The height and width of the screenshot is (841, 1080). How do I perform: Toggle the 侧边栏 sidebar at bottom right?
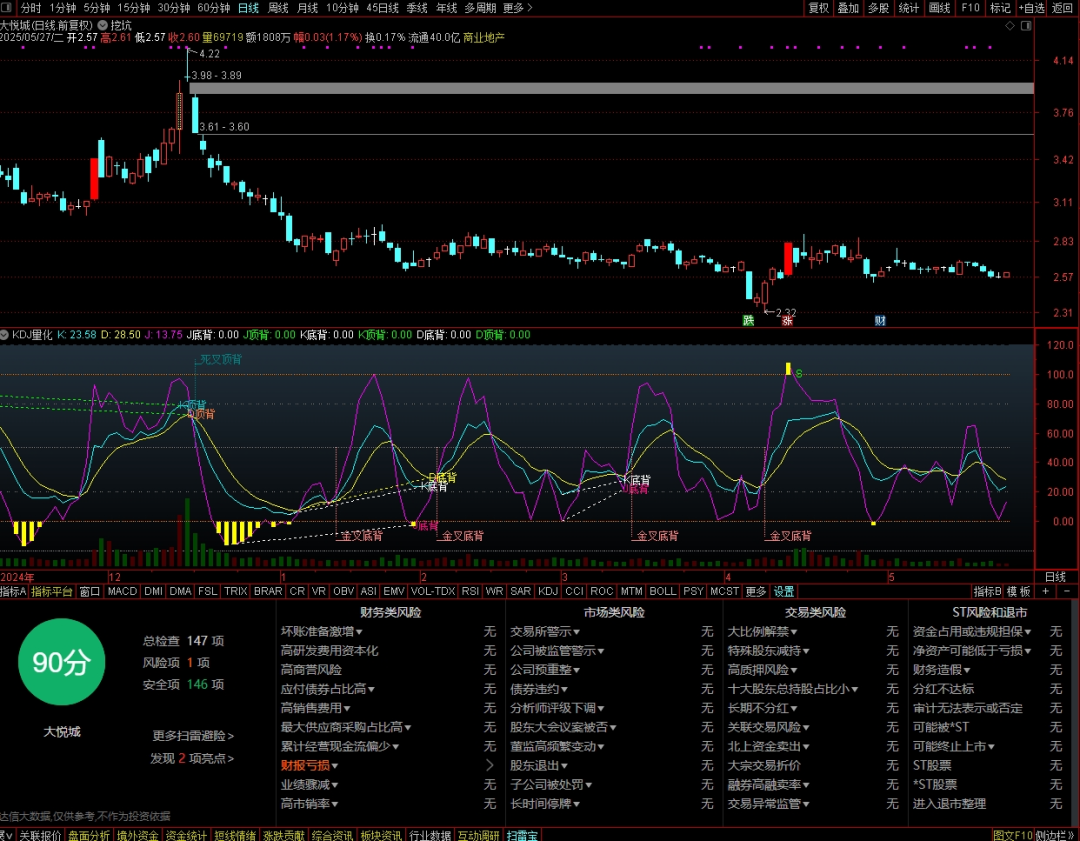pyautogui.click(x=1057, y=835)
